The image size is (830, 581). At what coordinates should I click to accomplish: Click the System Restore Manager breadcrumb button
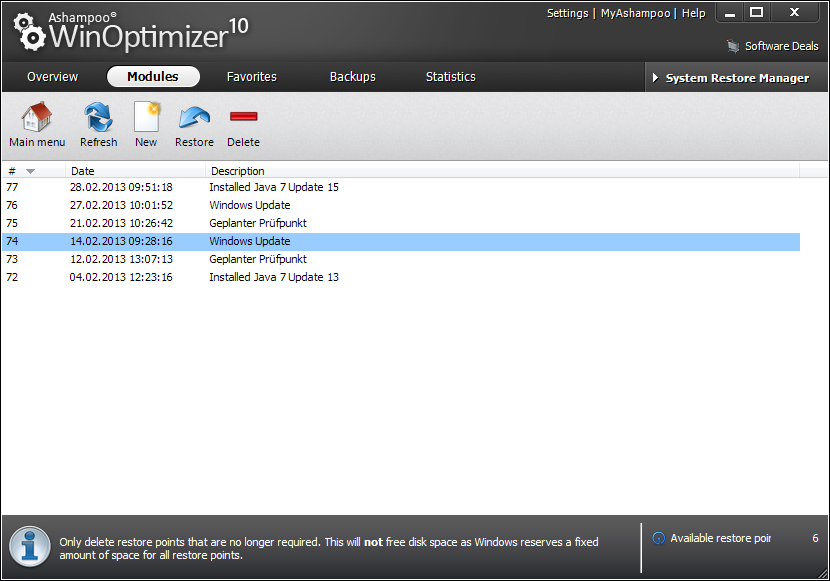[736, 78]
